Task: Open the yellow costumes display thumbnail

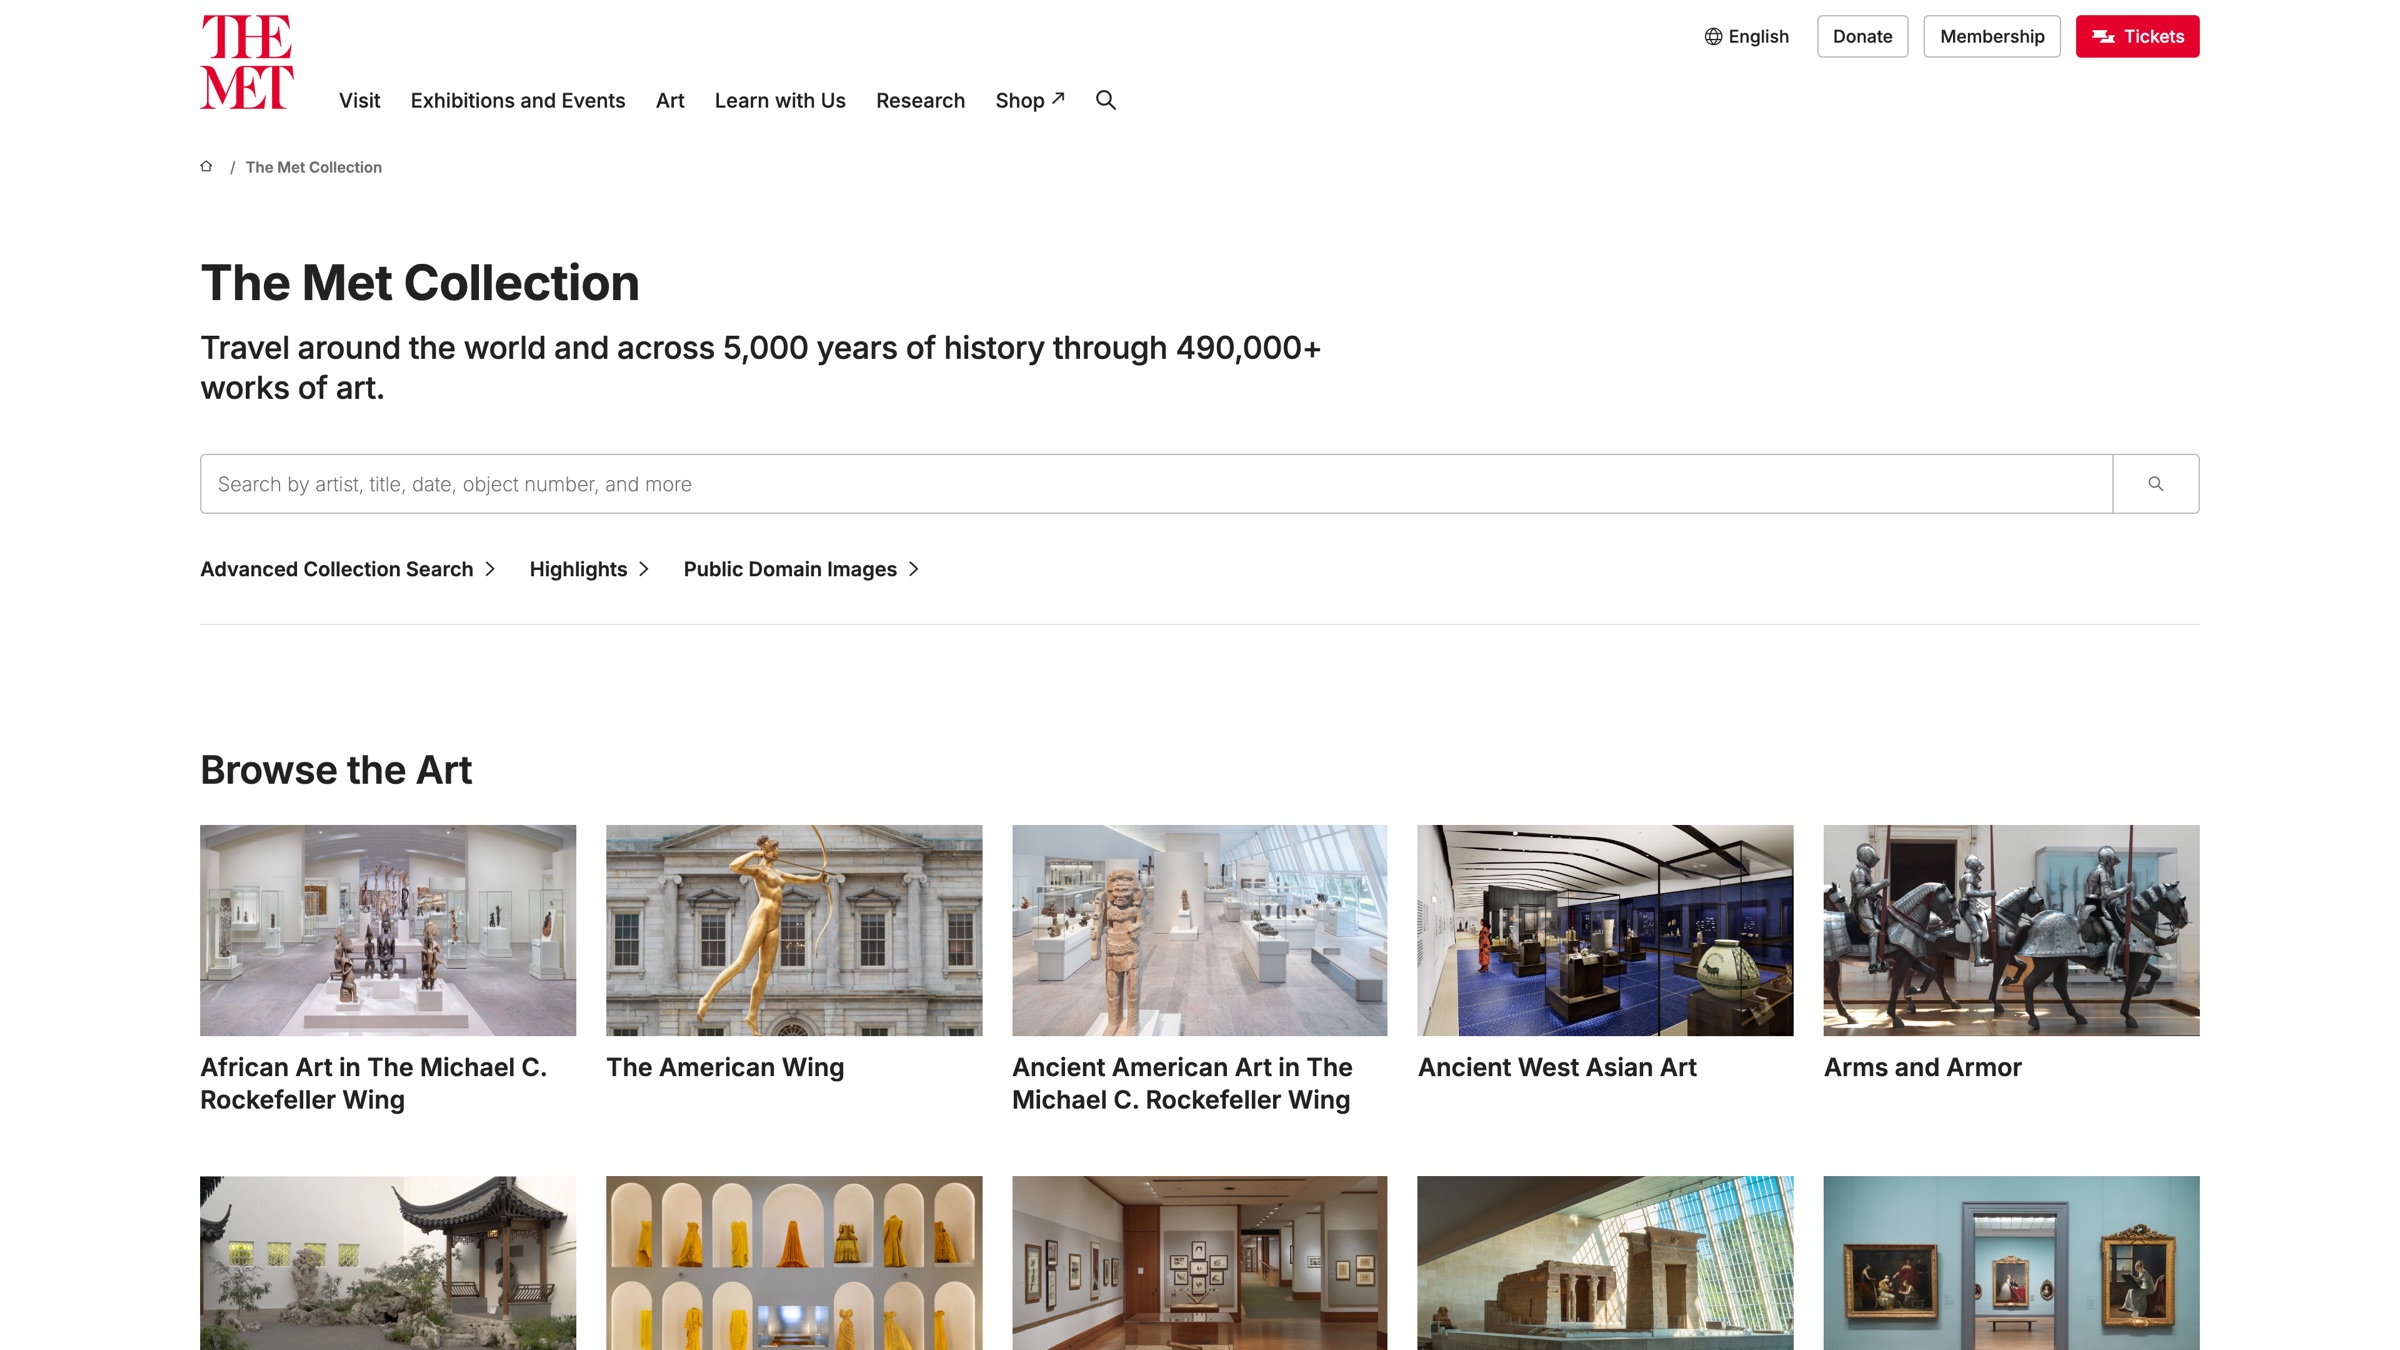Action: tap(794, 1263)
